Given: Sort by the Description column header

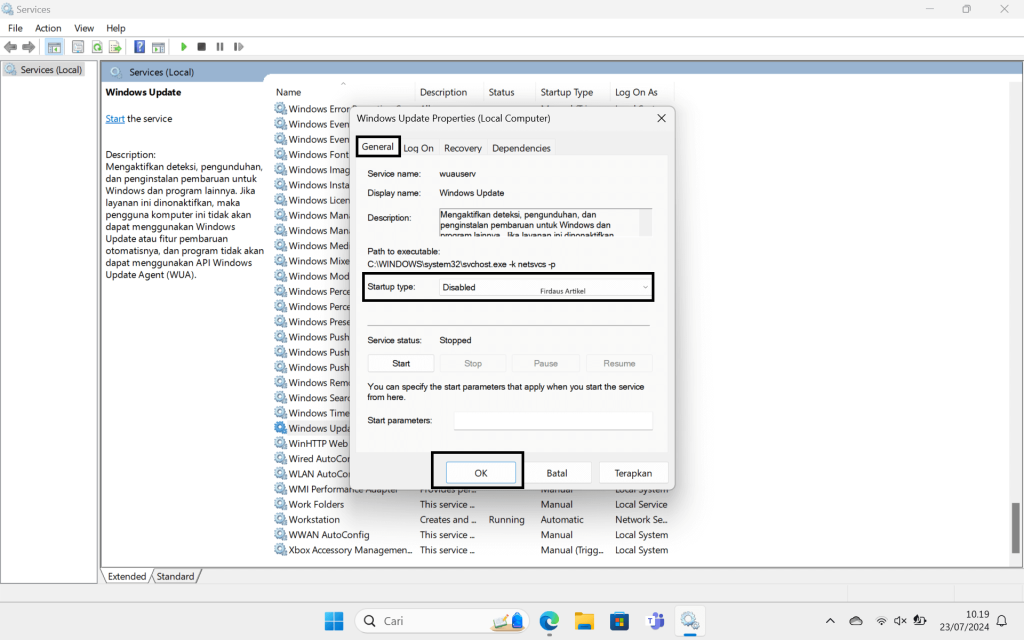Looking at the screenshot, I should (x=443, y=92).
